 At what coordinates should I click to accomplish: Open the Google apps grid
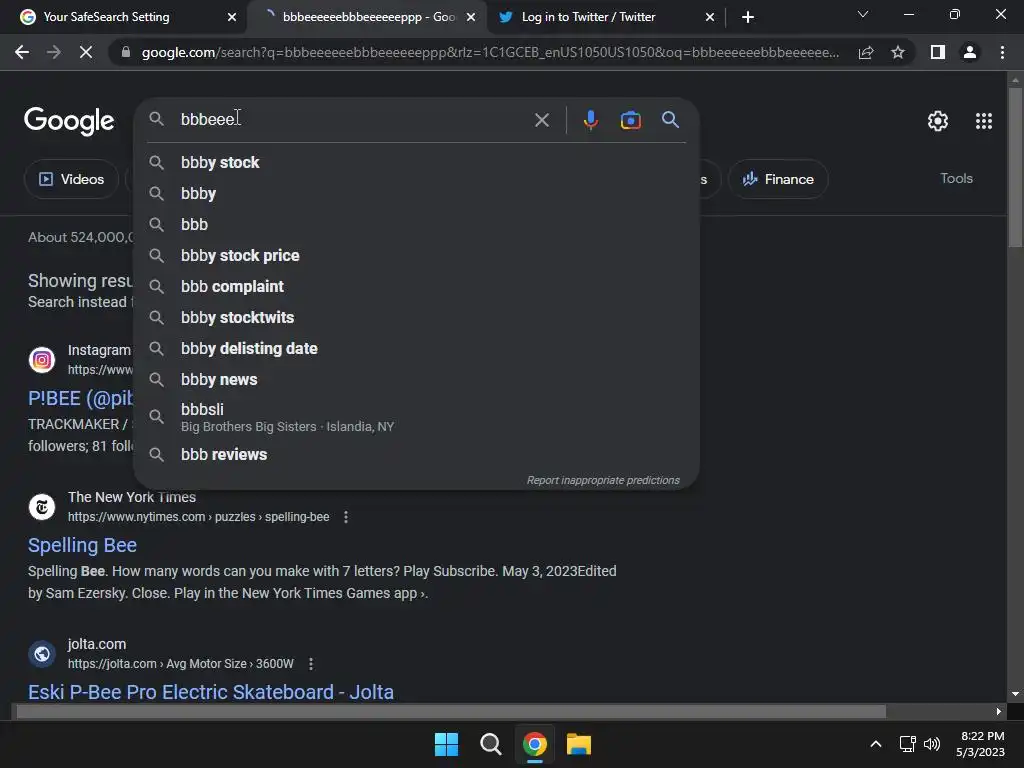pyautogui.click(x=984, y=121)
